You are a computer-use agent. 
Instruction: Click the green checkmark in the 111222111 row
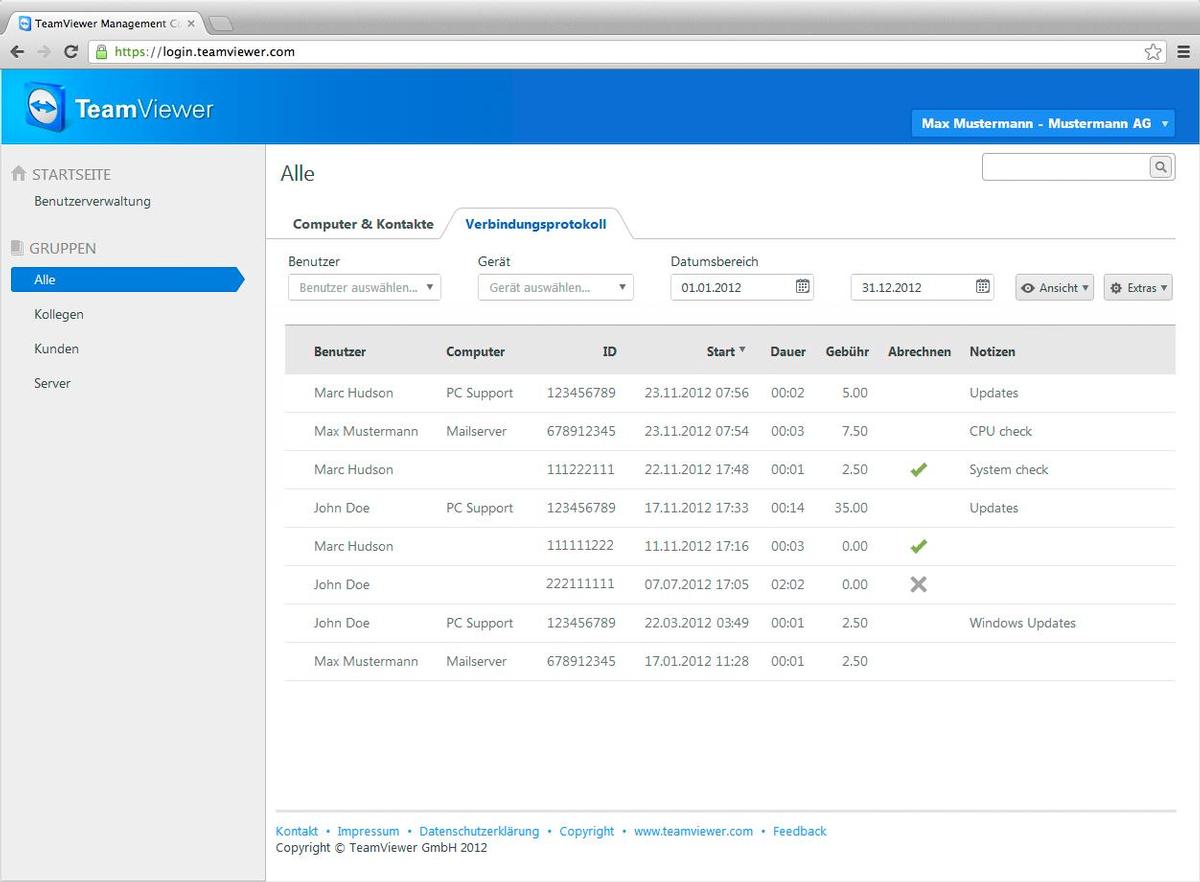[918, 469]
